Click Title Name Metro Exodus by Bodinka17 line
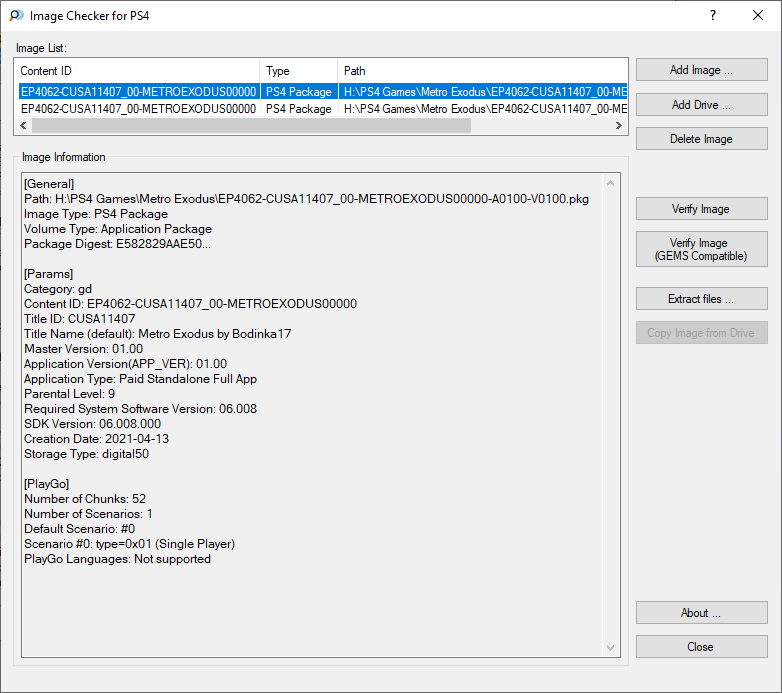 [x=158, y=334]
